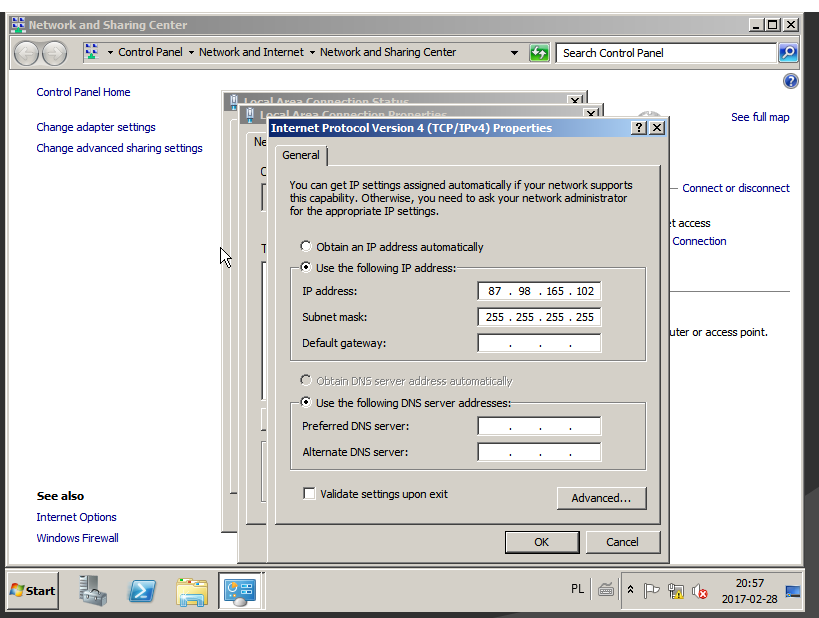The height and width of the screenshot is (618, 819).
Task: Click the search magnifier icon
Action: (788, 53)
